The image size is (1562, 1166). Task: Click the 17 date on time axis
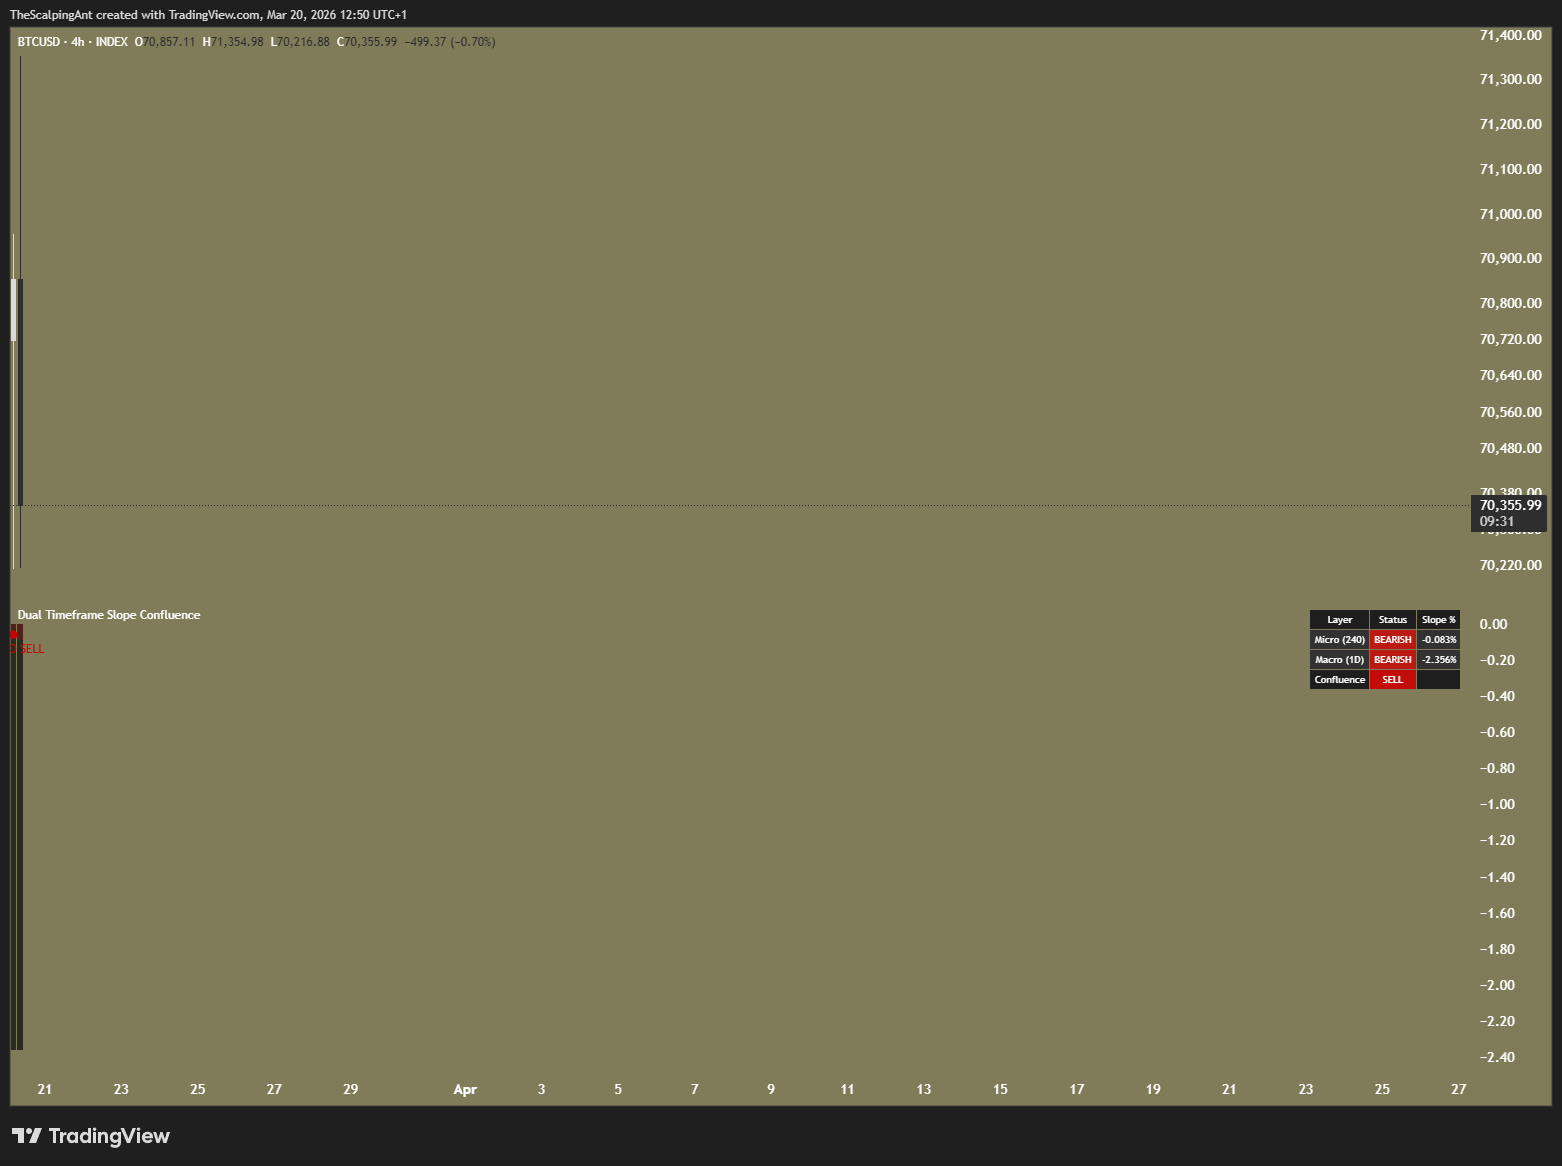(x=1076, y=1089)
